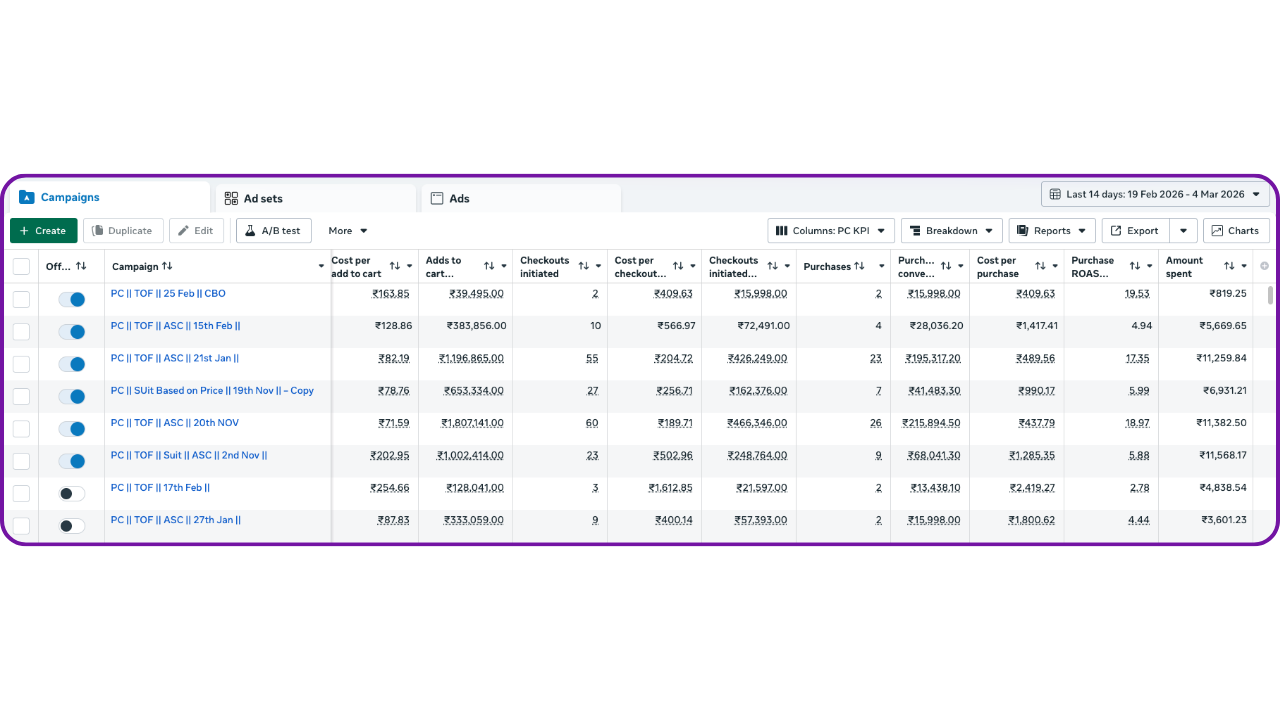Turn off PC || TOF || 25 Feb || CBO campaign
The height and width of the screenshot is (720, 1280).
[x=71, y=299]
